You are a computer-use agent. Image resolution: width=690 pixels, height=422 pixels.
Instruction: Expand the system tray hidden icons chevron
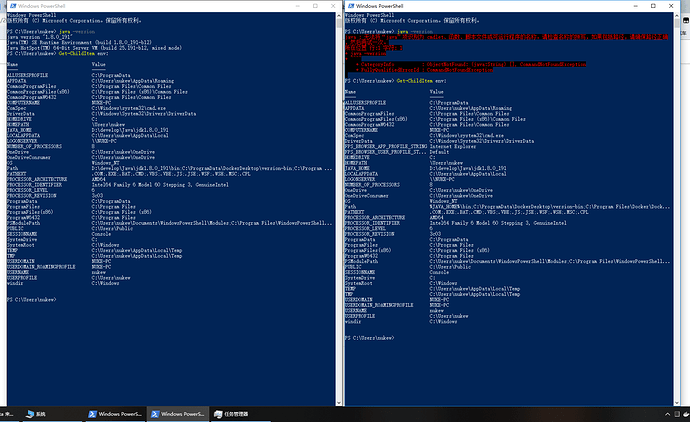tap(668, 414)
